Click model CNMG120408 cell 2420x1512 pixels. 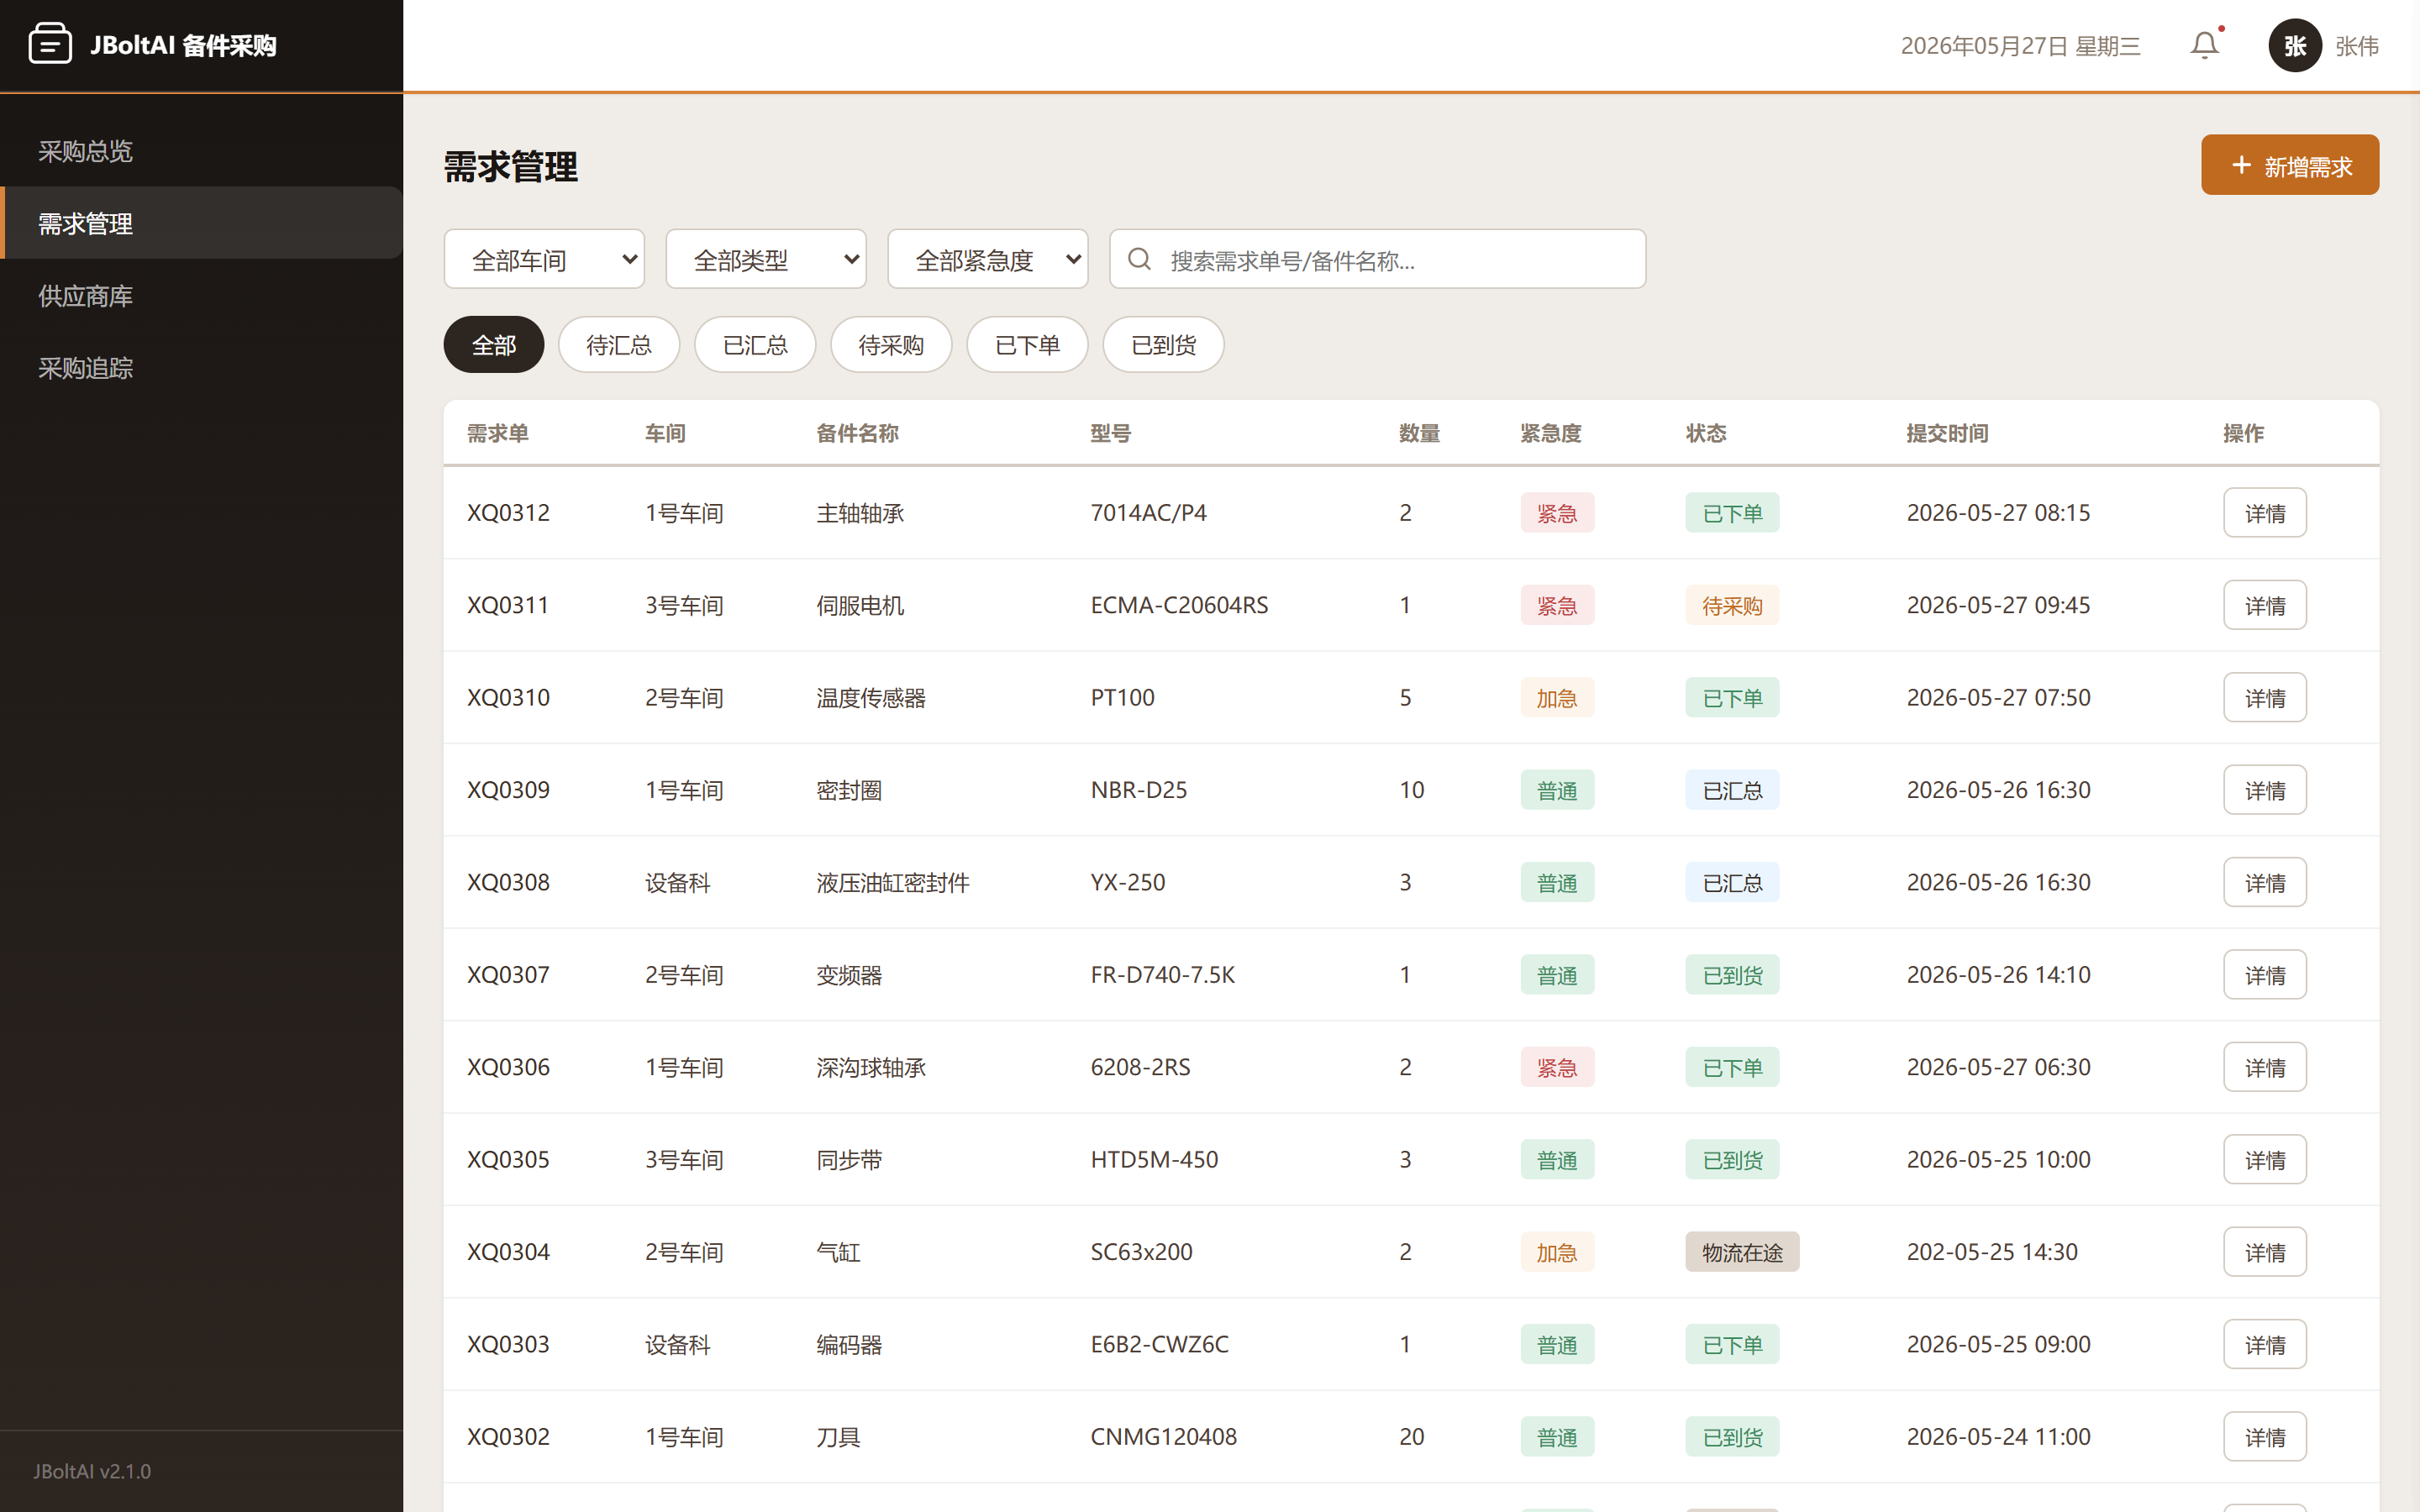coord(1163,1437)
